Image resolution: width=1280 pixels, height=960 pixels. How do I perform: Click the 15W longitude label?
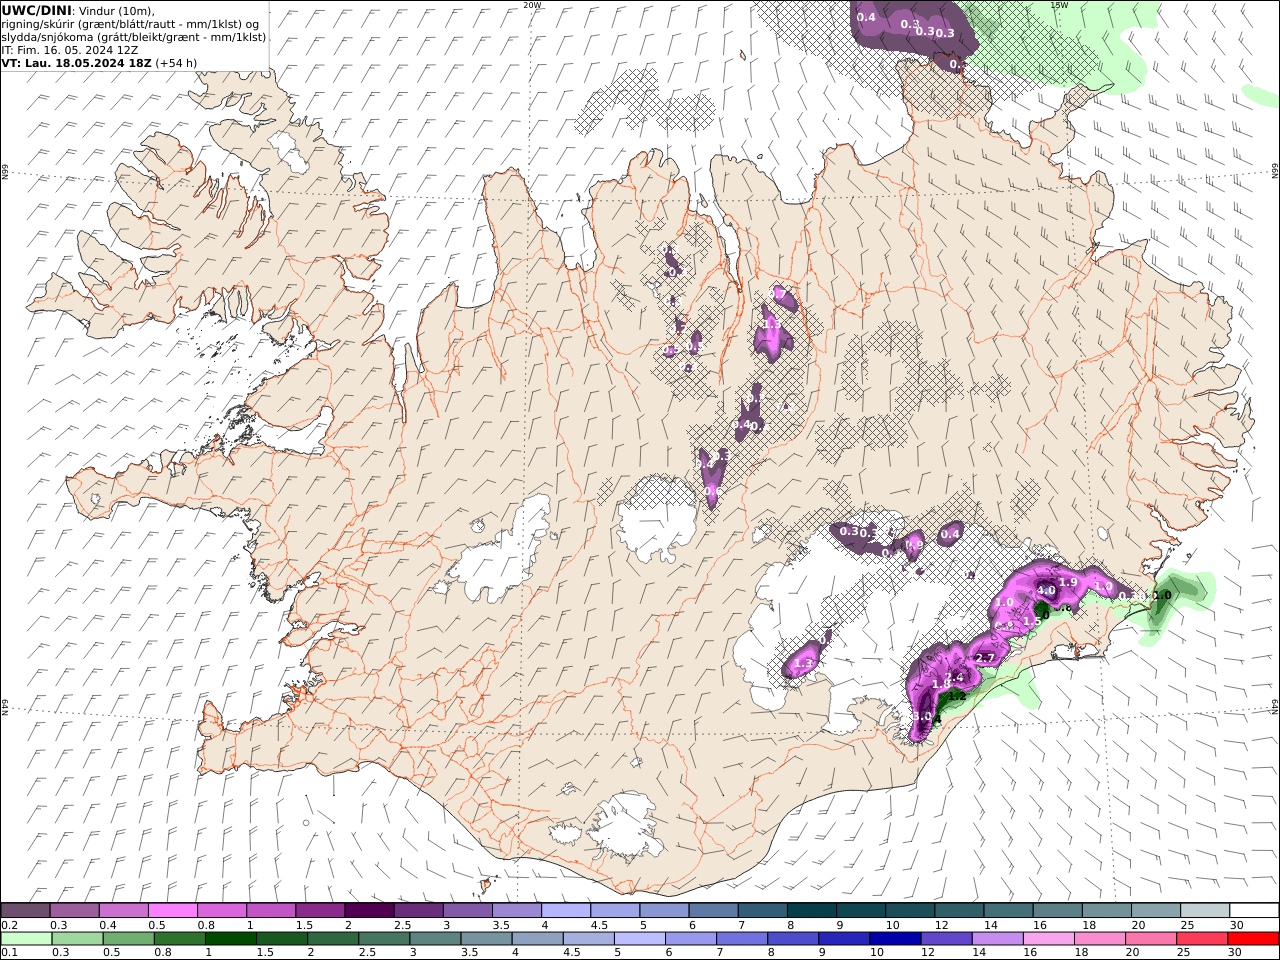(1058, 5)
